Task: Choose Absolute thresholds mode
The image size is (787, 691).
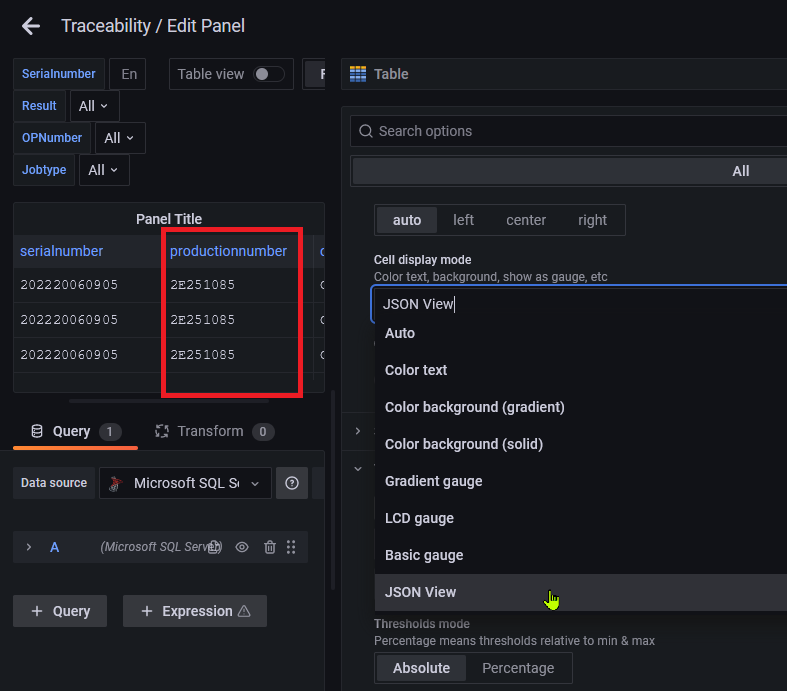Action: 421,668
